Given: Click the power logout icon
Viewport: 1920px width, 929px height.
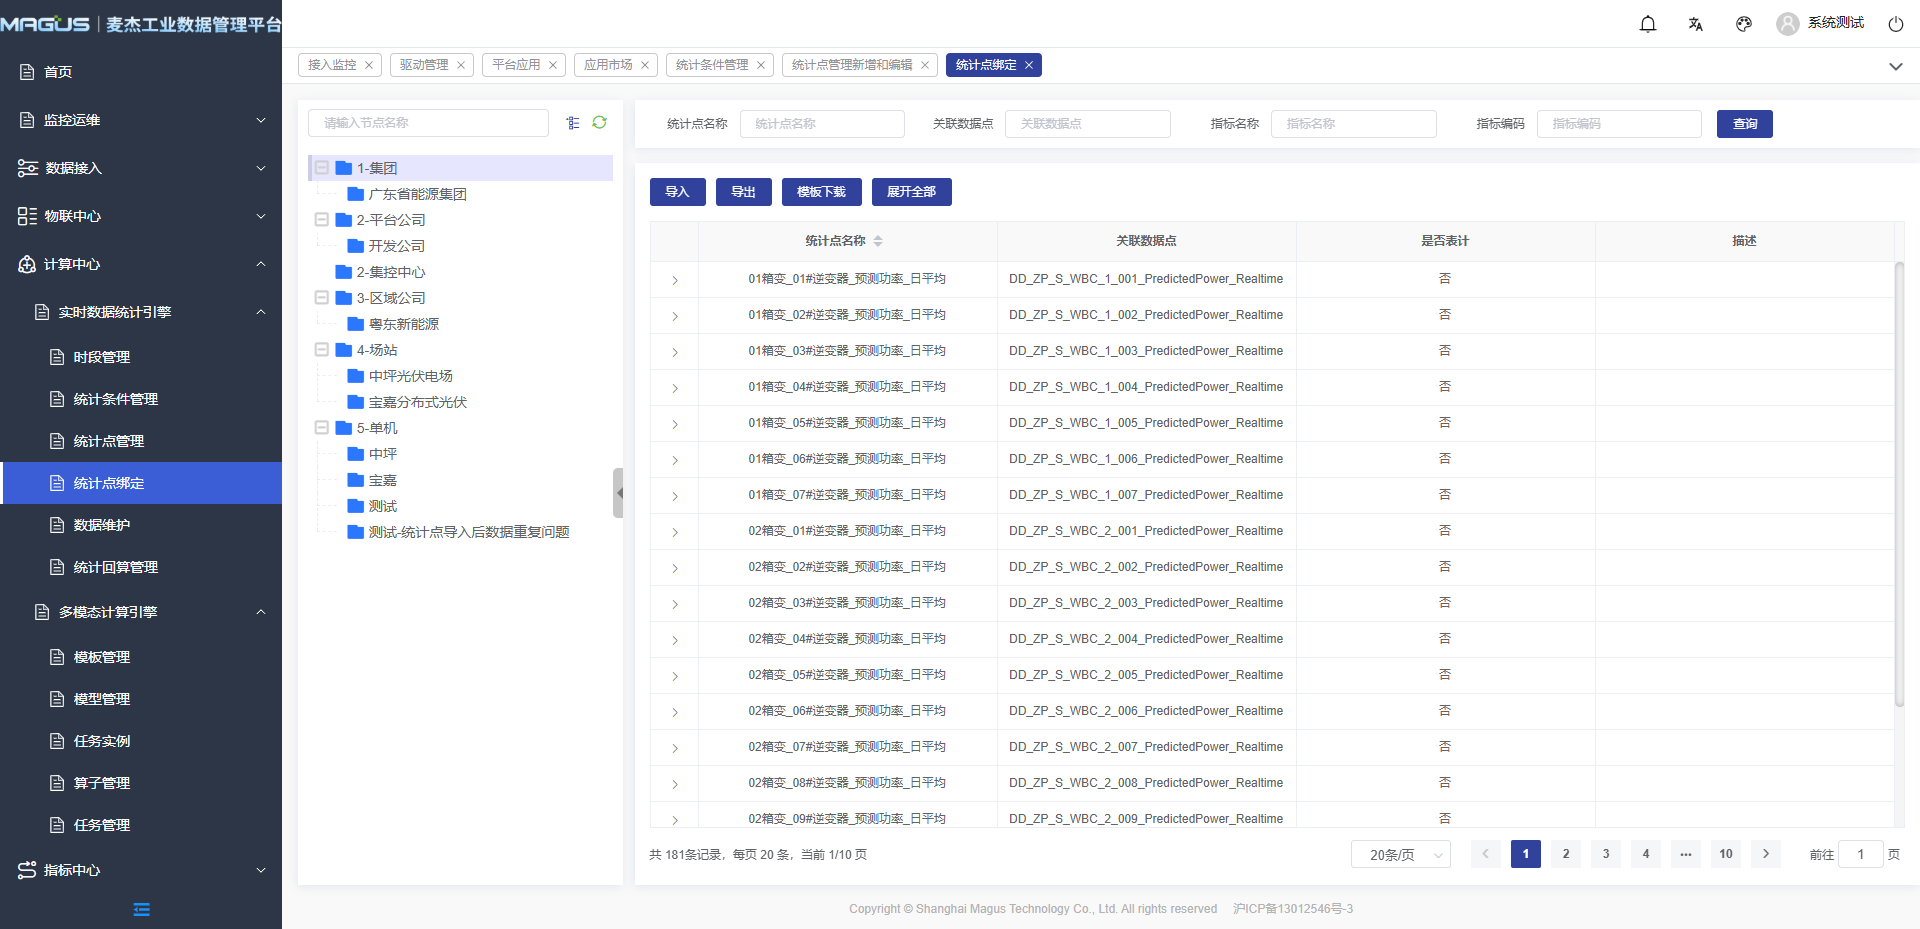Looking at the screenshot, I should click(x=1895, y=24).
